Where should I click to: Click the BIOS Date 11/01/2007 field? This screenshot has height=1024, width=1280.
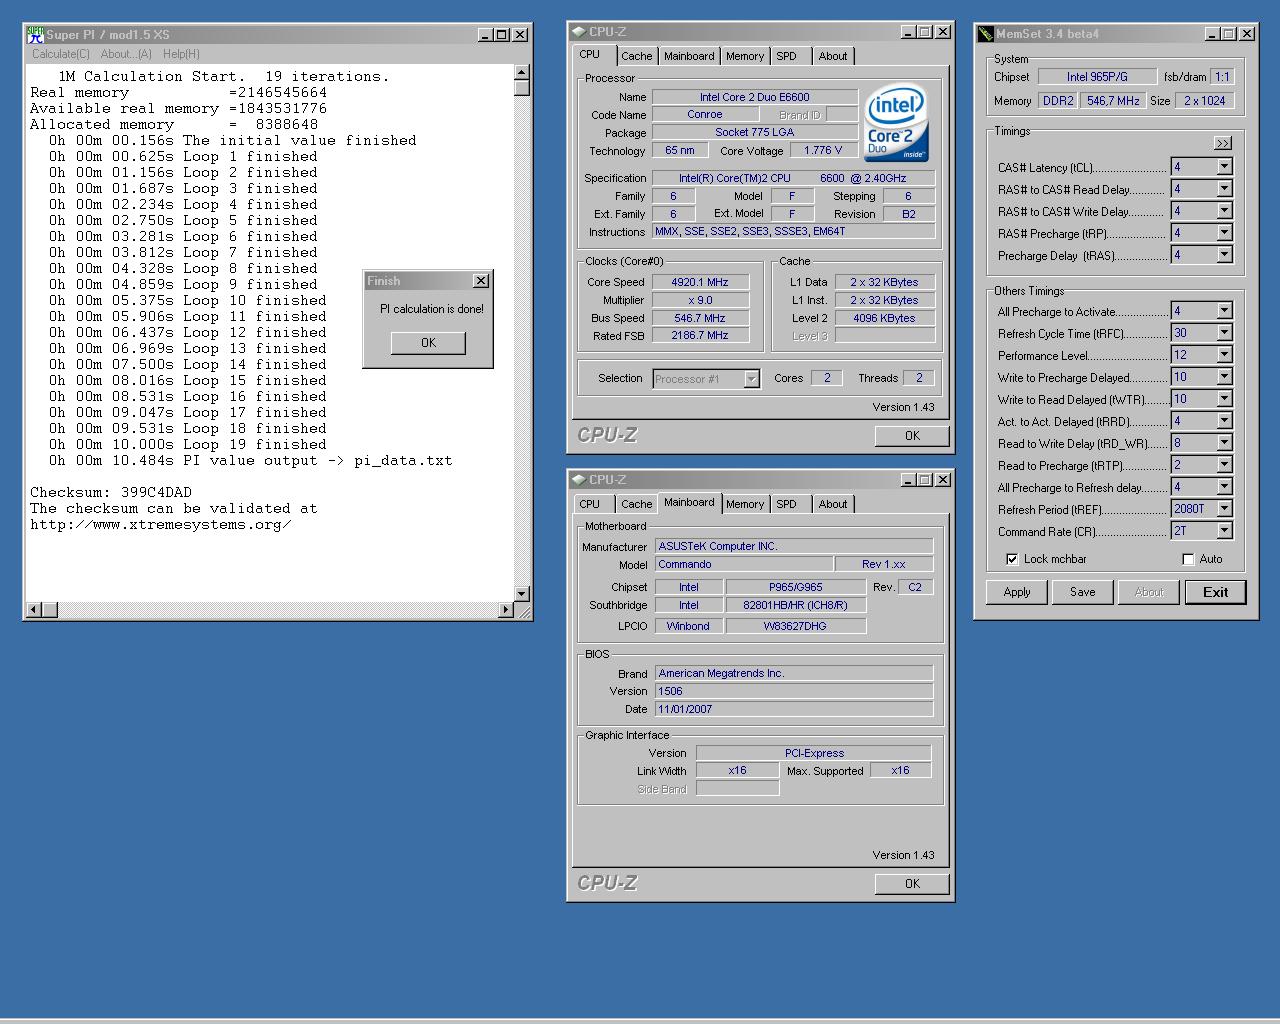(x=793, y=709)
